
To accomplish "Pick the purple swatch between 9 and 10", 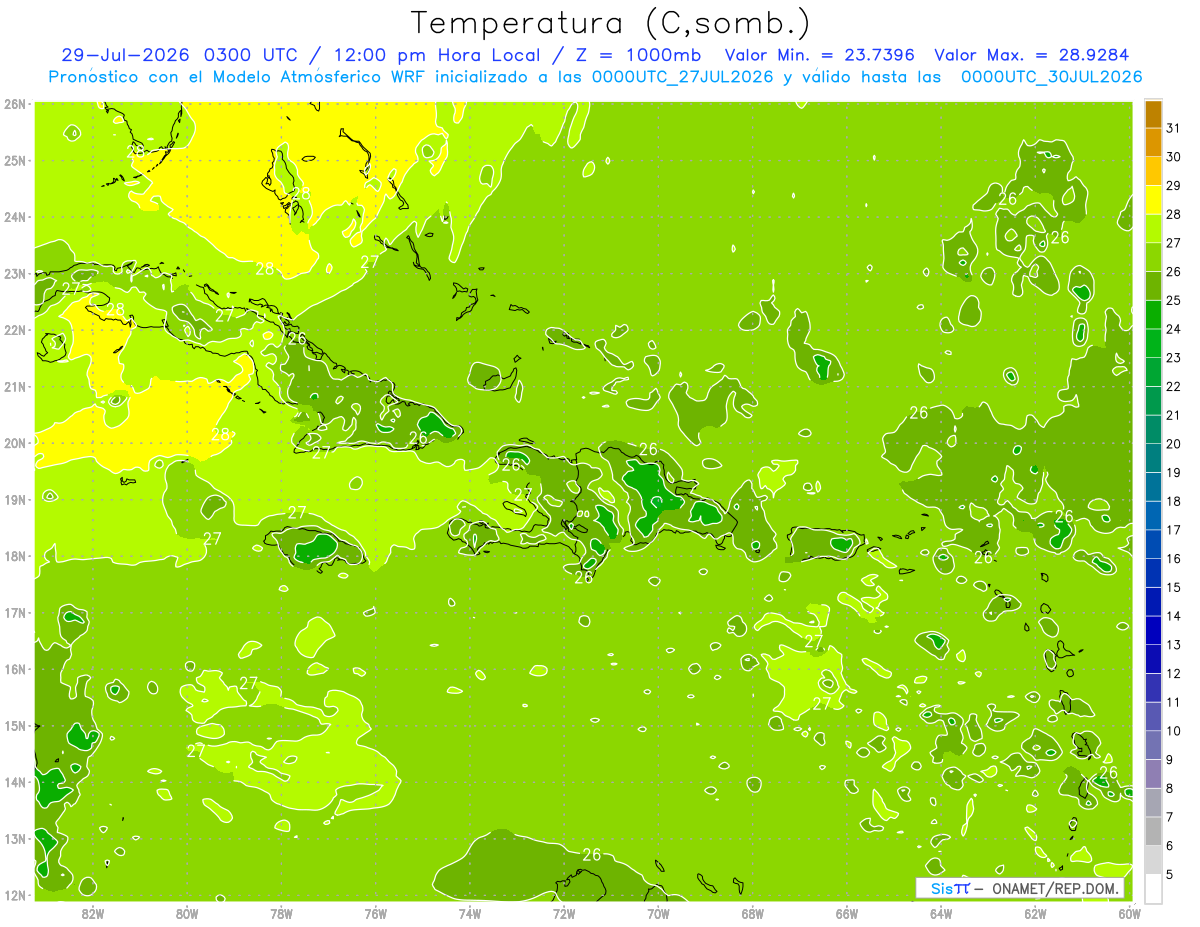I will click(x=1153, y=745).
